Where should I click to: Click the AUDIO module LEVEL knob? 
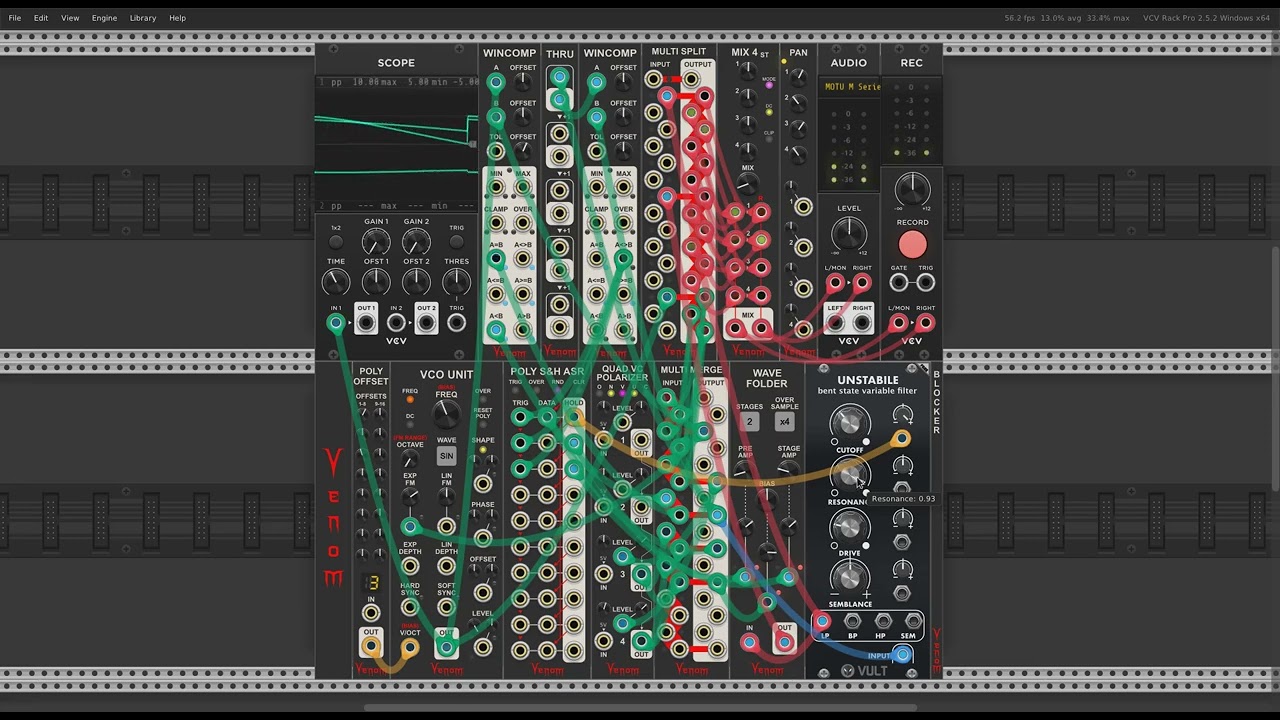(848, 236)
